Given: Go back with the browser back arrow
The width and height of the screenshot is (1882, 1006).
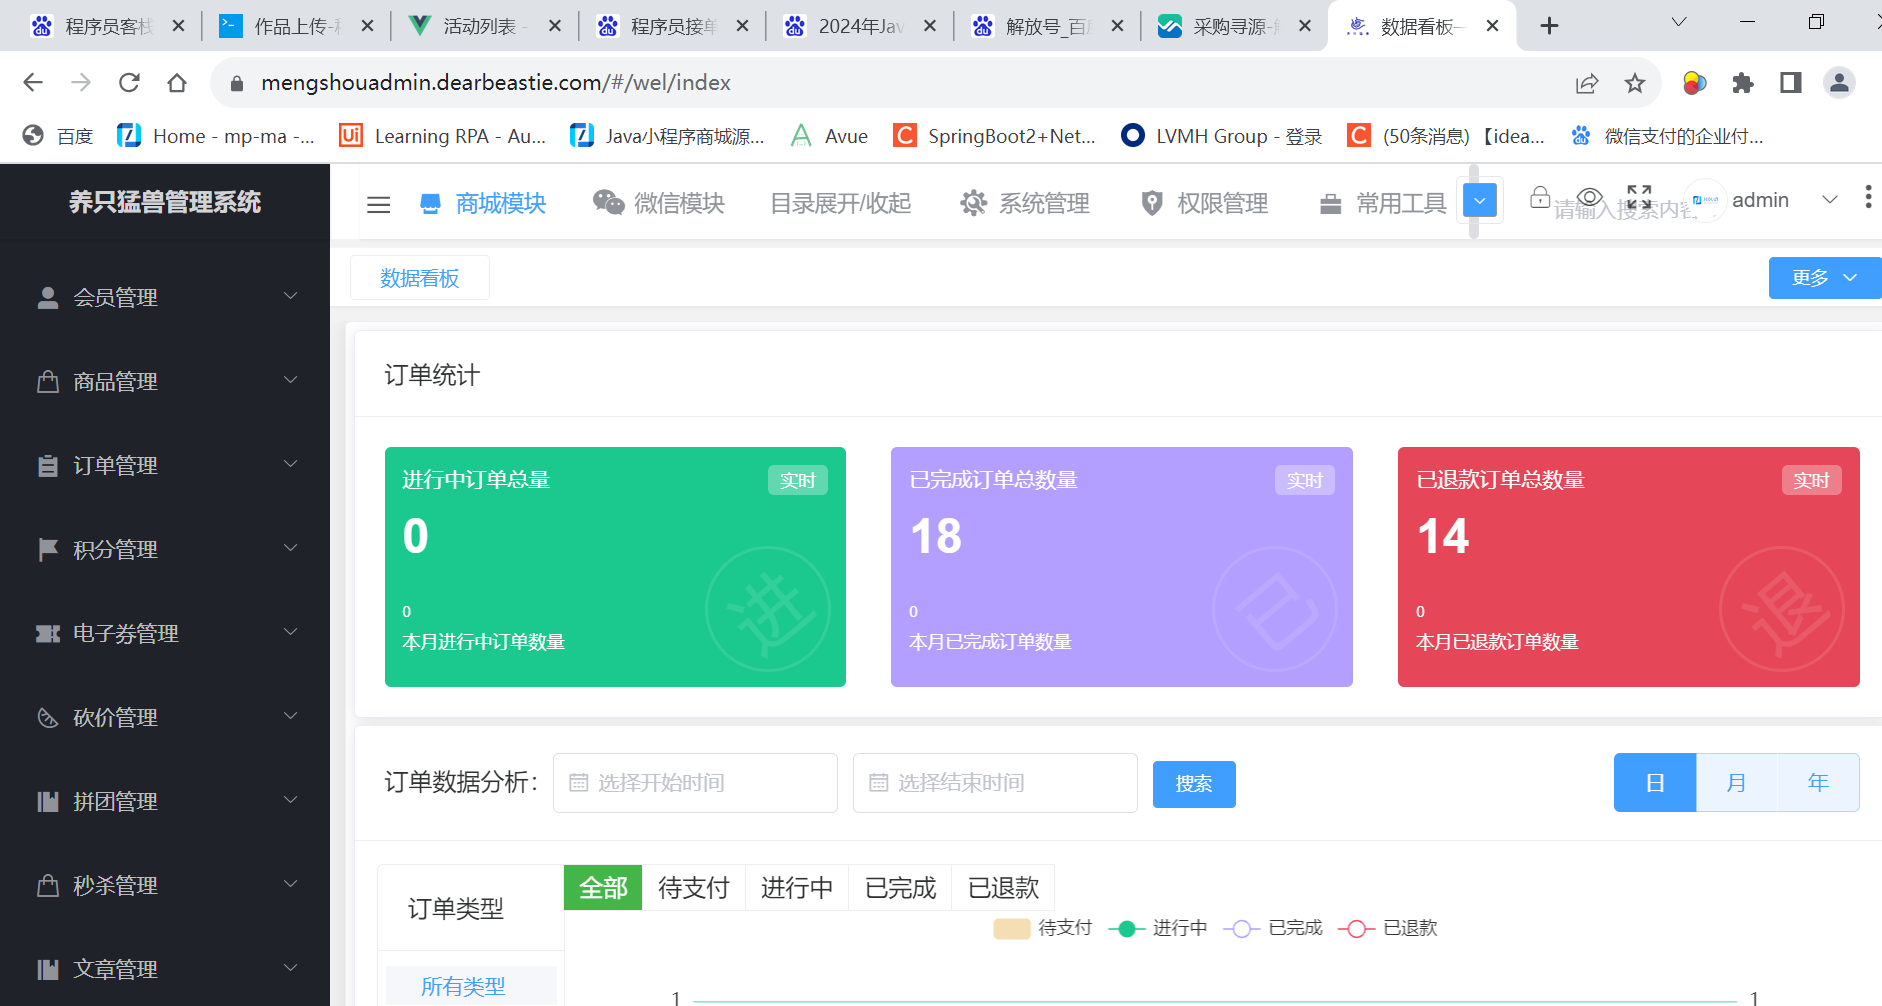Looking at the screenshot, I should [x=33, y=83].
